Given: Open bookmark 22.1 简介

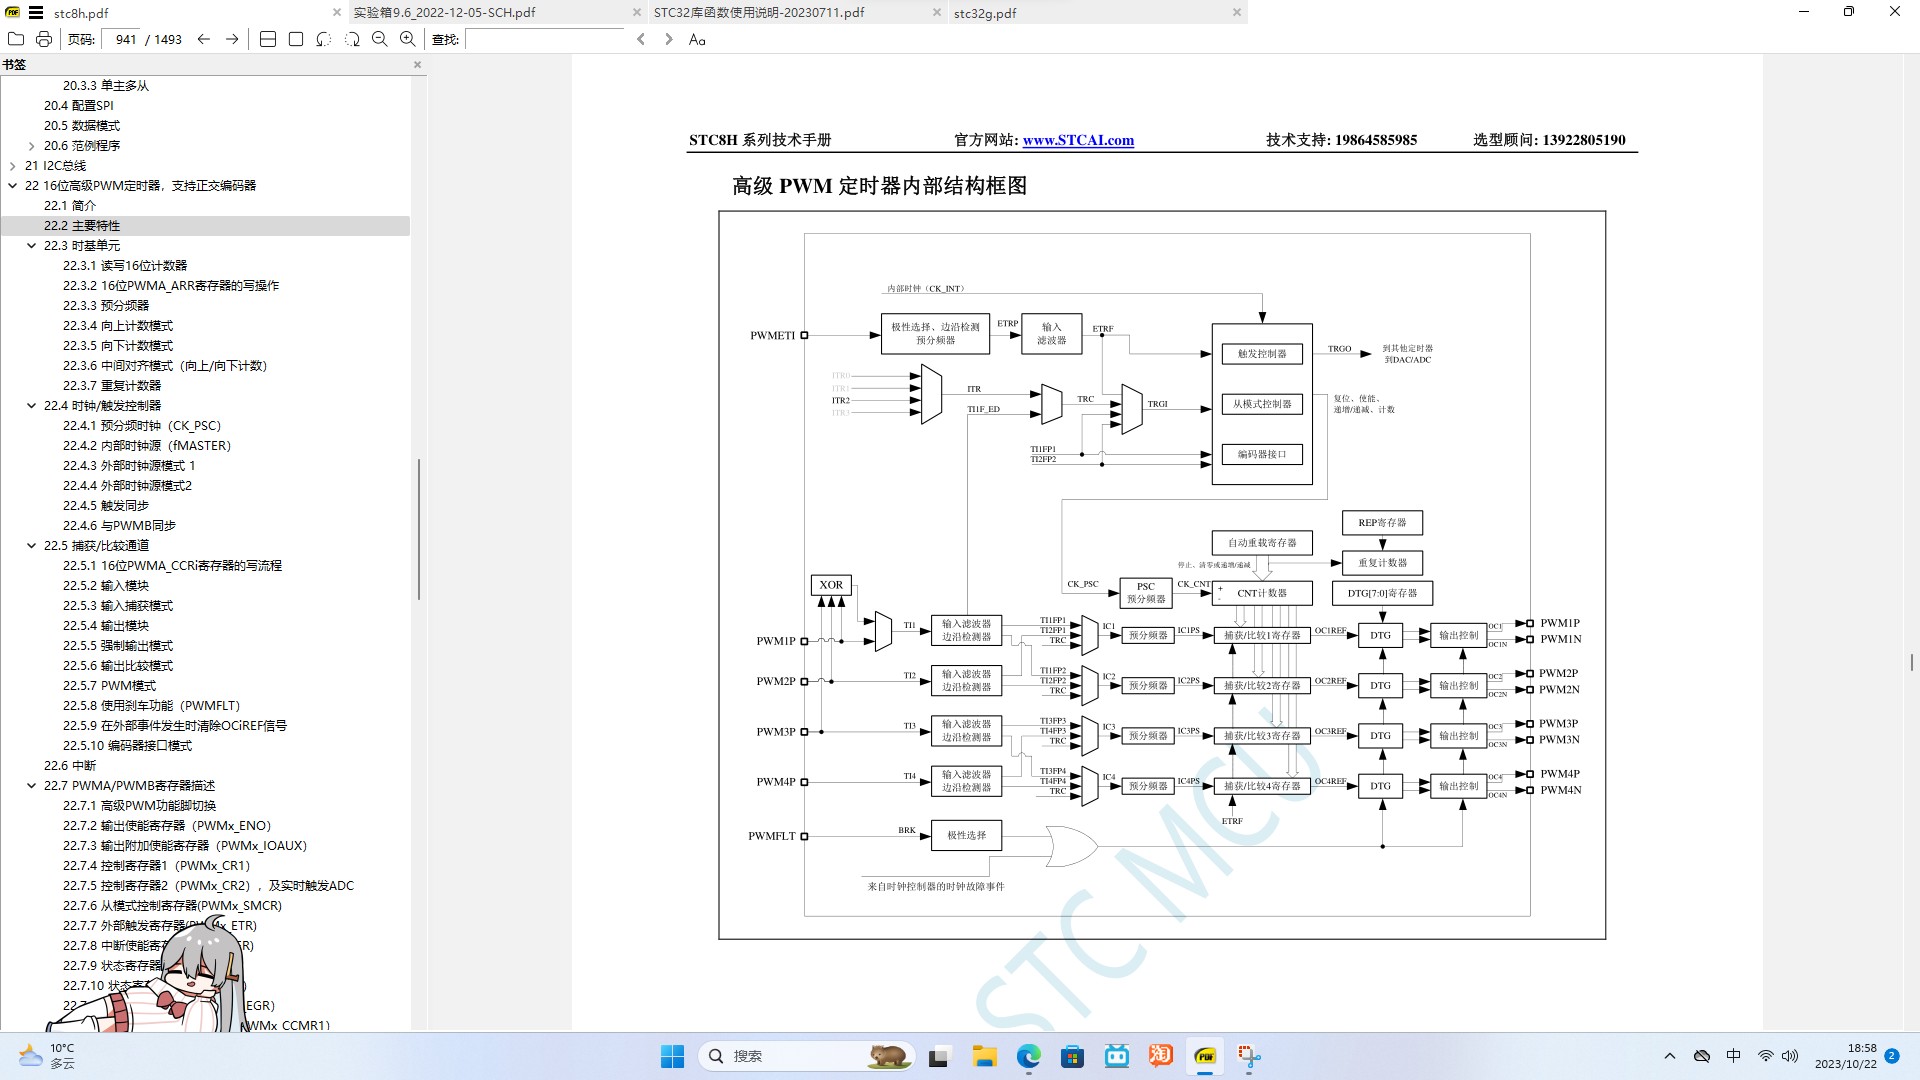Looking at the screenshot, I should pyautogui.click(x=69, y=206).
